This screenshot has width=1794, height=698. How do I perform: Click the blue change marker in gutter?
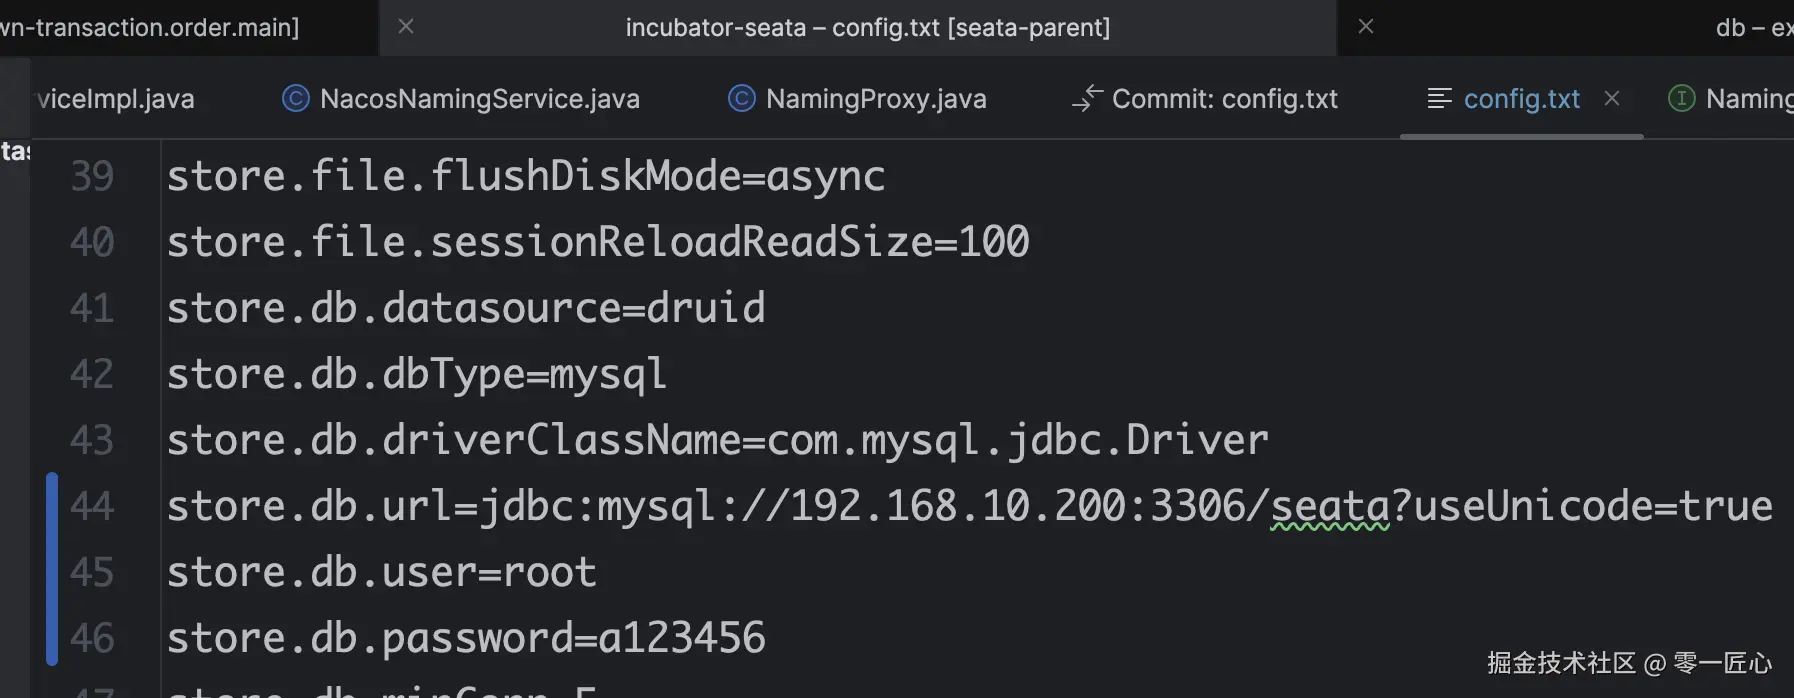tap(52, 570)
